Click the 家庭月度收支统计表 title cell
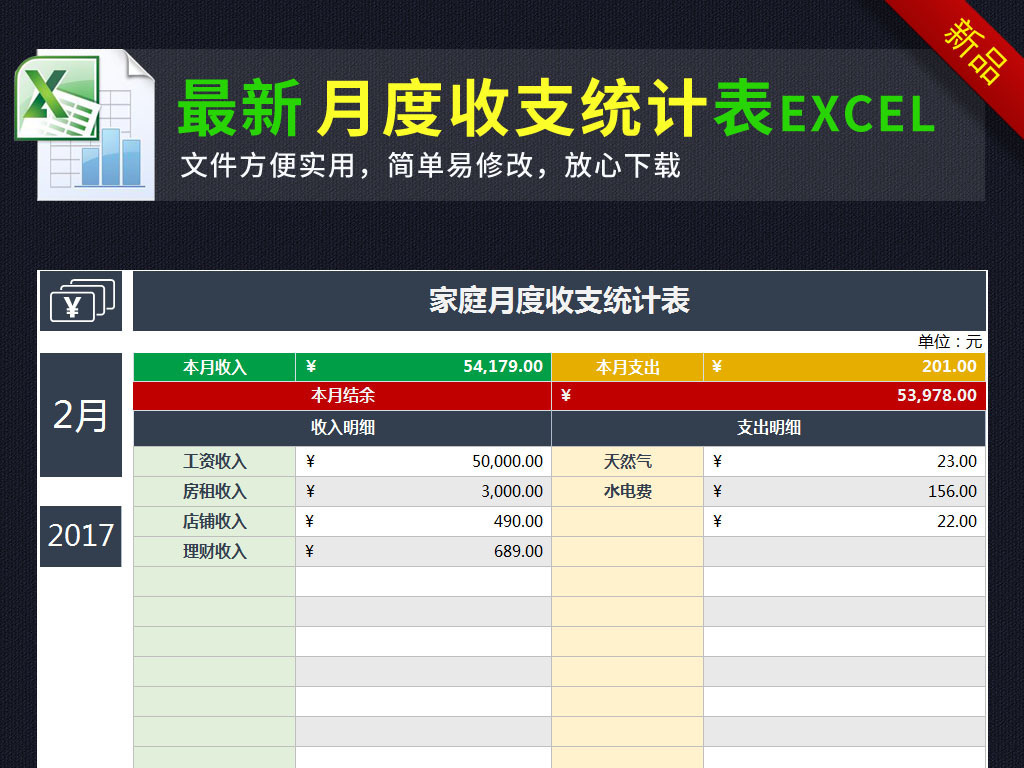This screenshot has height=768, width=1024. (x=559, y=301)
